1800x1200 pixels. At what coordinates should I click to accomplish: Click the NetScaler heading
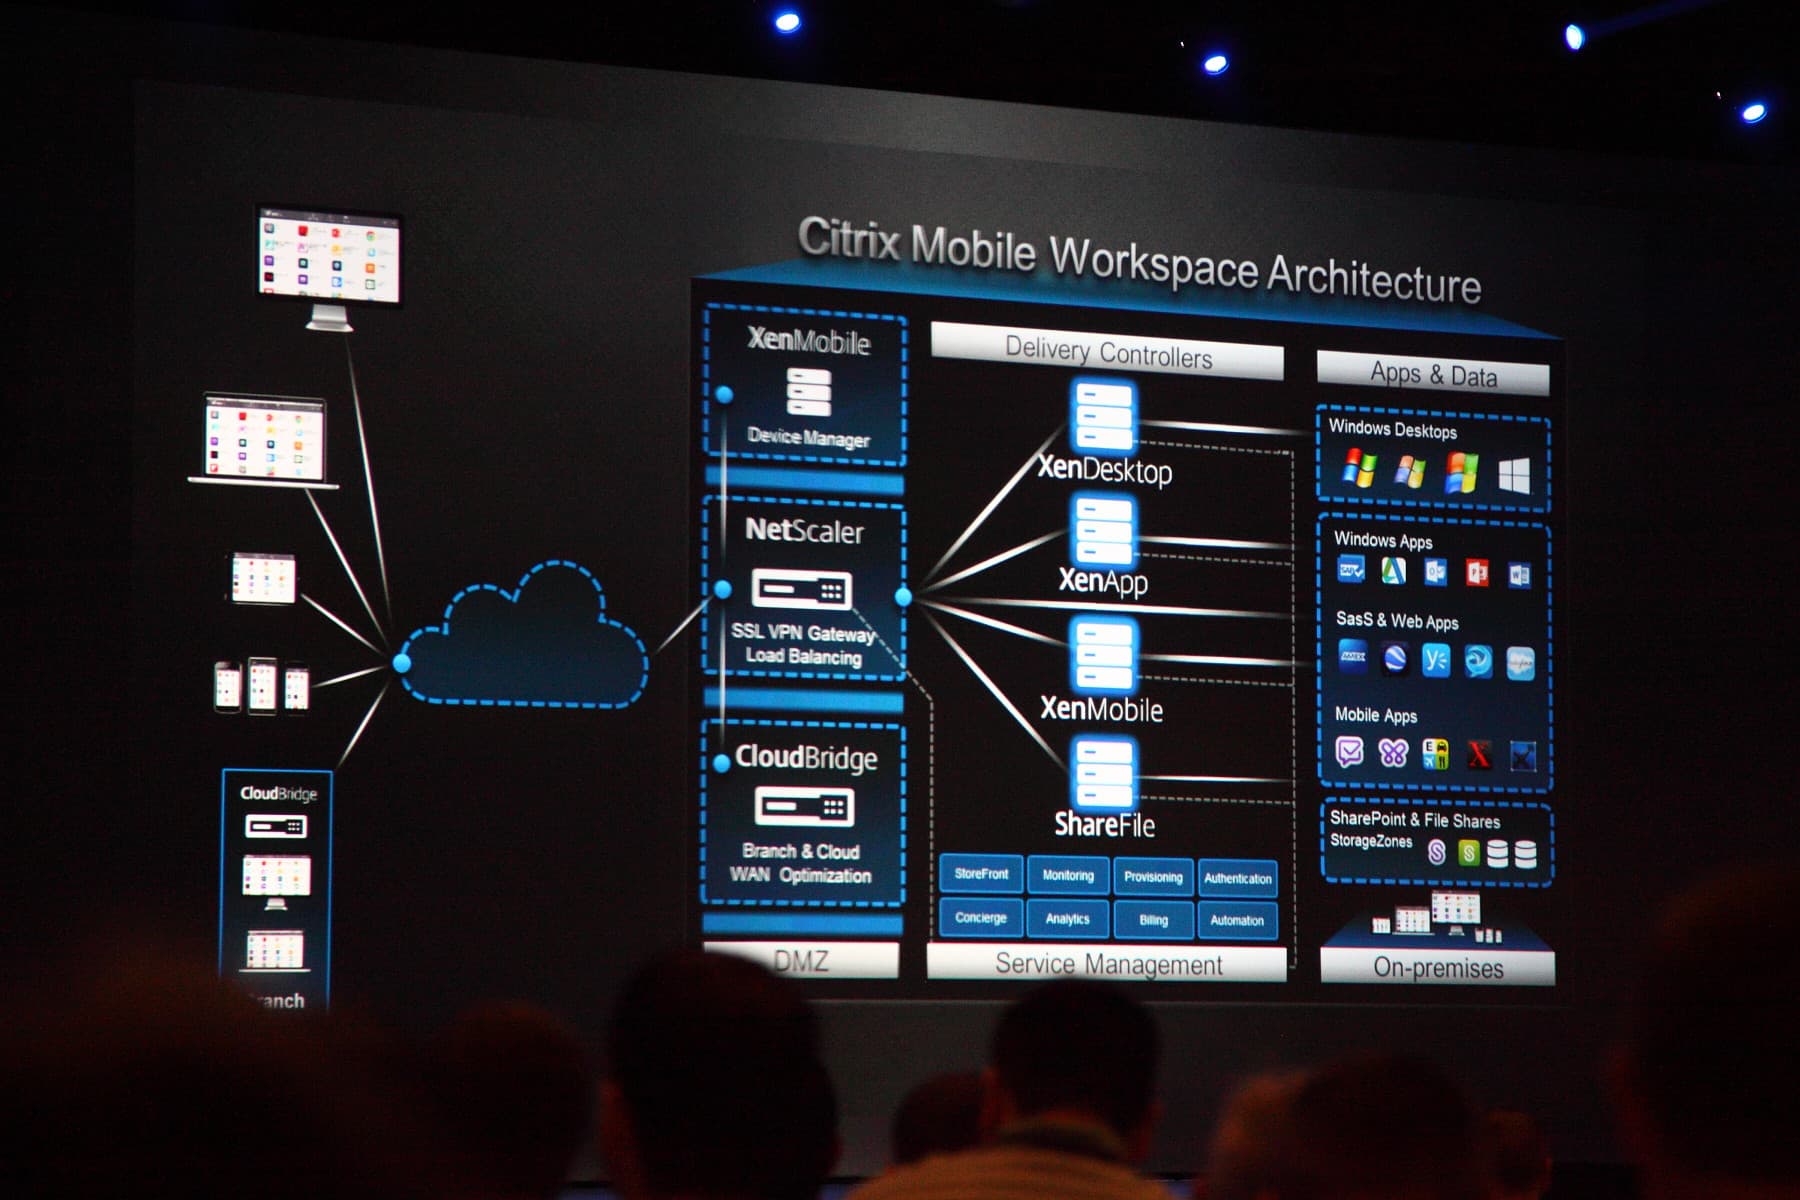pos(804,530)
